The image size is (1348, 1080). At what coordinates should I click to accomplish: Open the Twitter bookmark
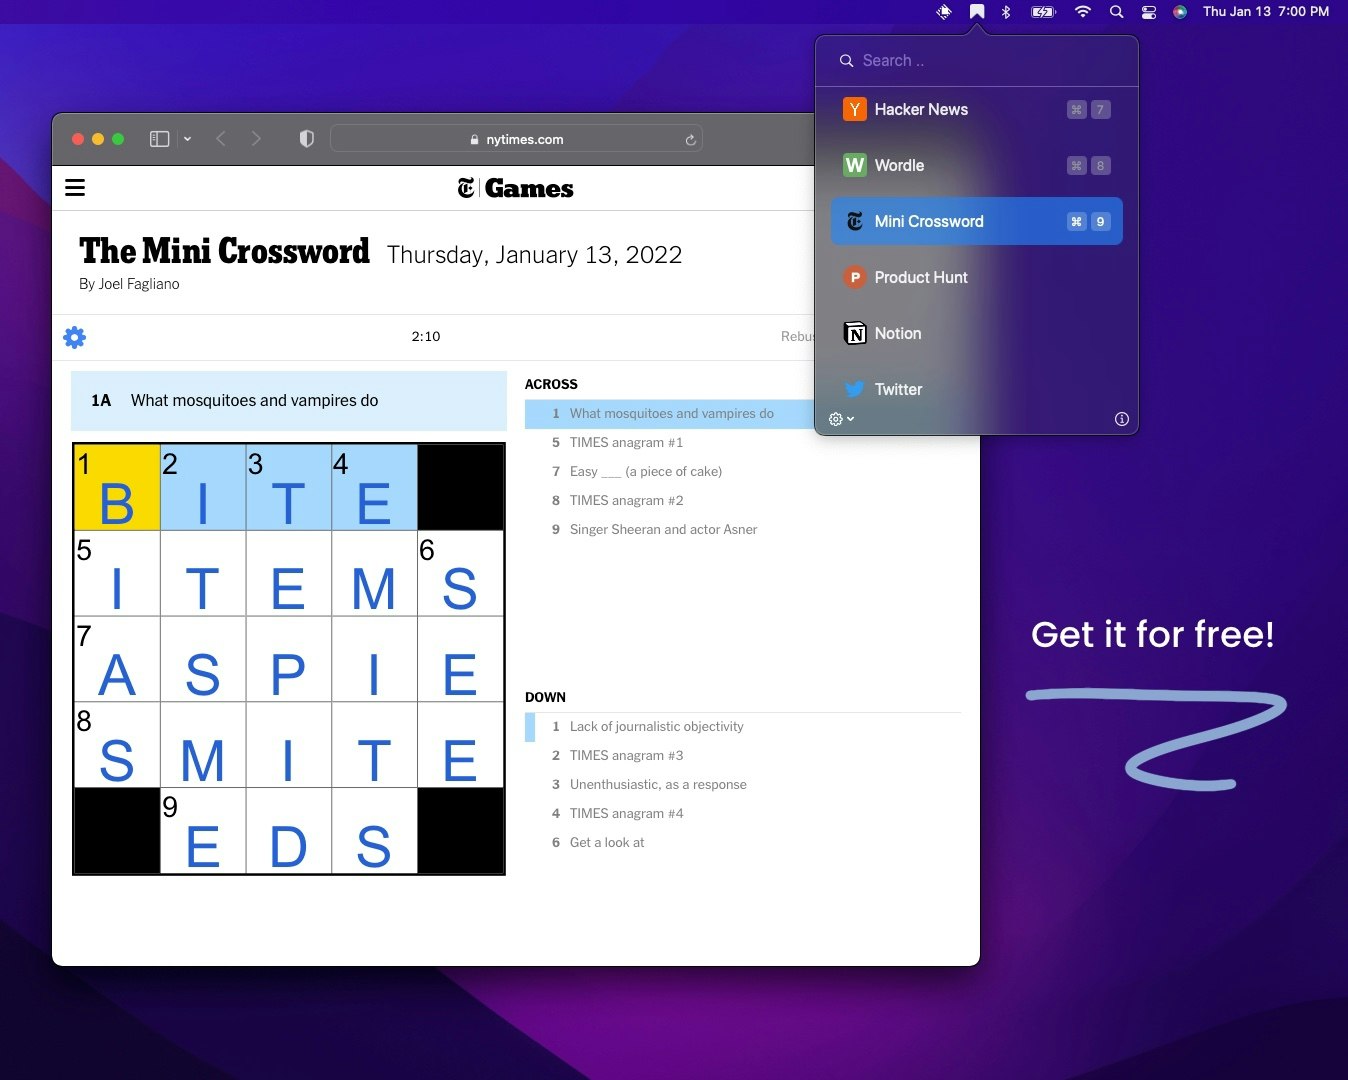click(976, 389)
